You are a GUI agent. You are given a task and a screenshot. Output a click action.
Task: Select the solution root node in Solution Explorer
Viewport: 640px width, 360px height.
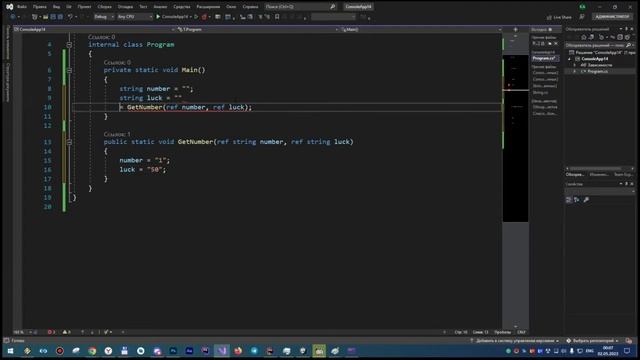[602, 53]
